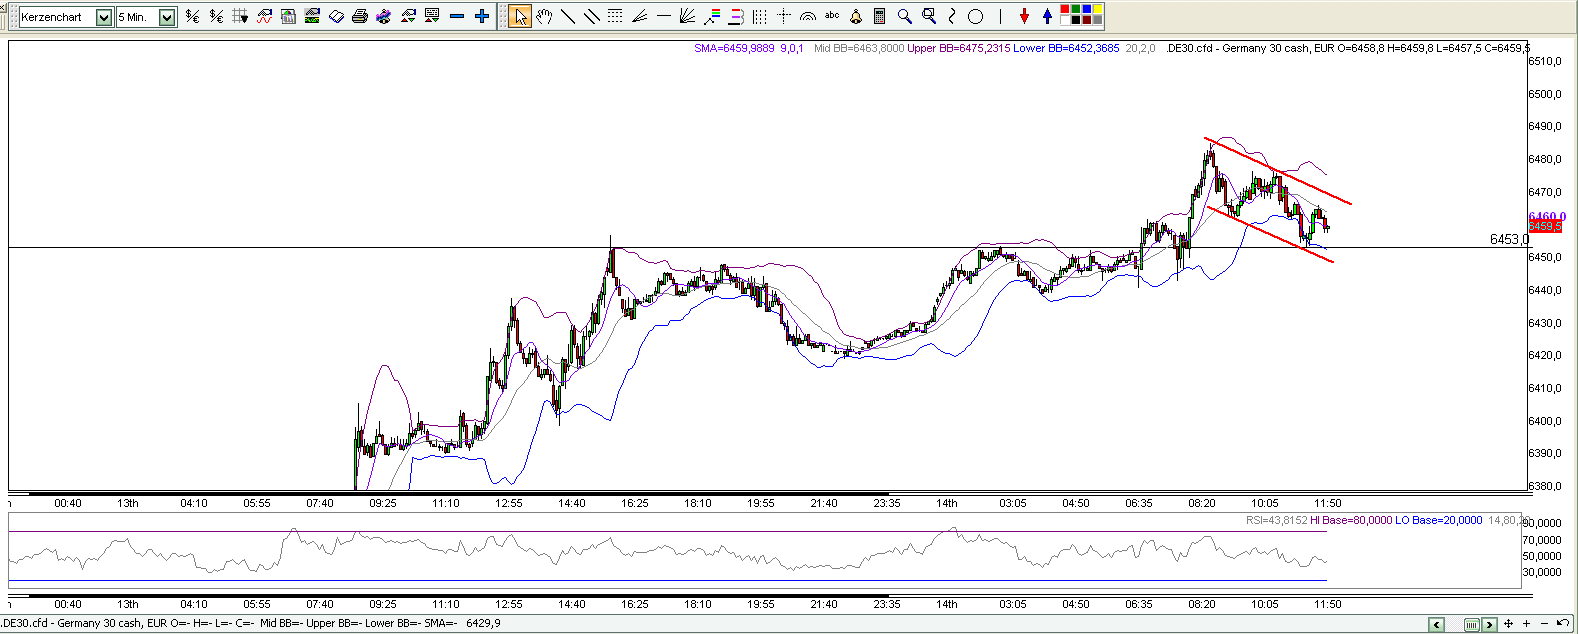Print the chart using printer icon

[360, 16]
